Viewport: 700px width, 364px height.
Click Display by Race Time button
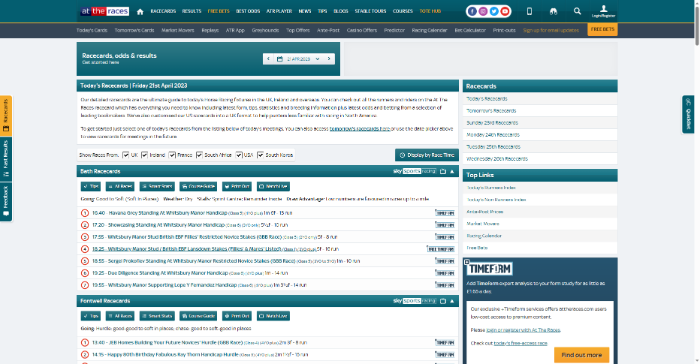tap(427, 155)
